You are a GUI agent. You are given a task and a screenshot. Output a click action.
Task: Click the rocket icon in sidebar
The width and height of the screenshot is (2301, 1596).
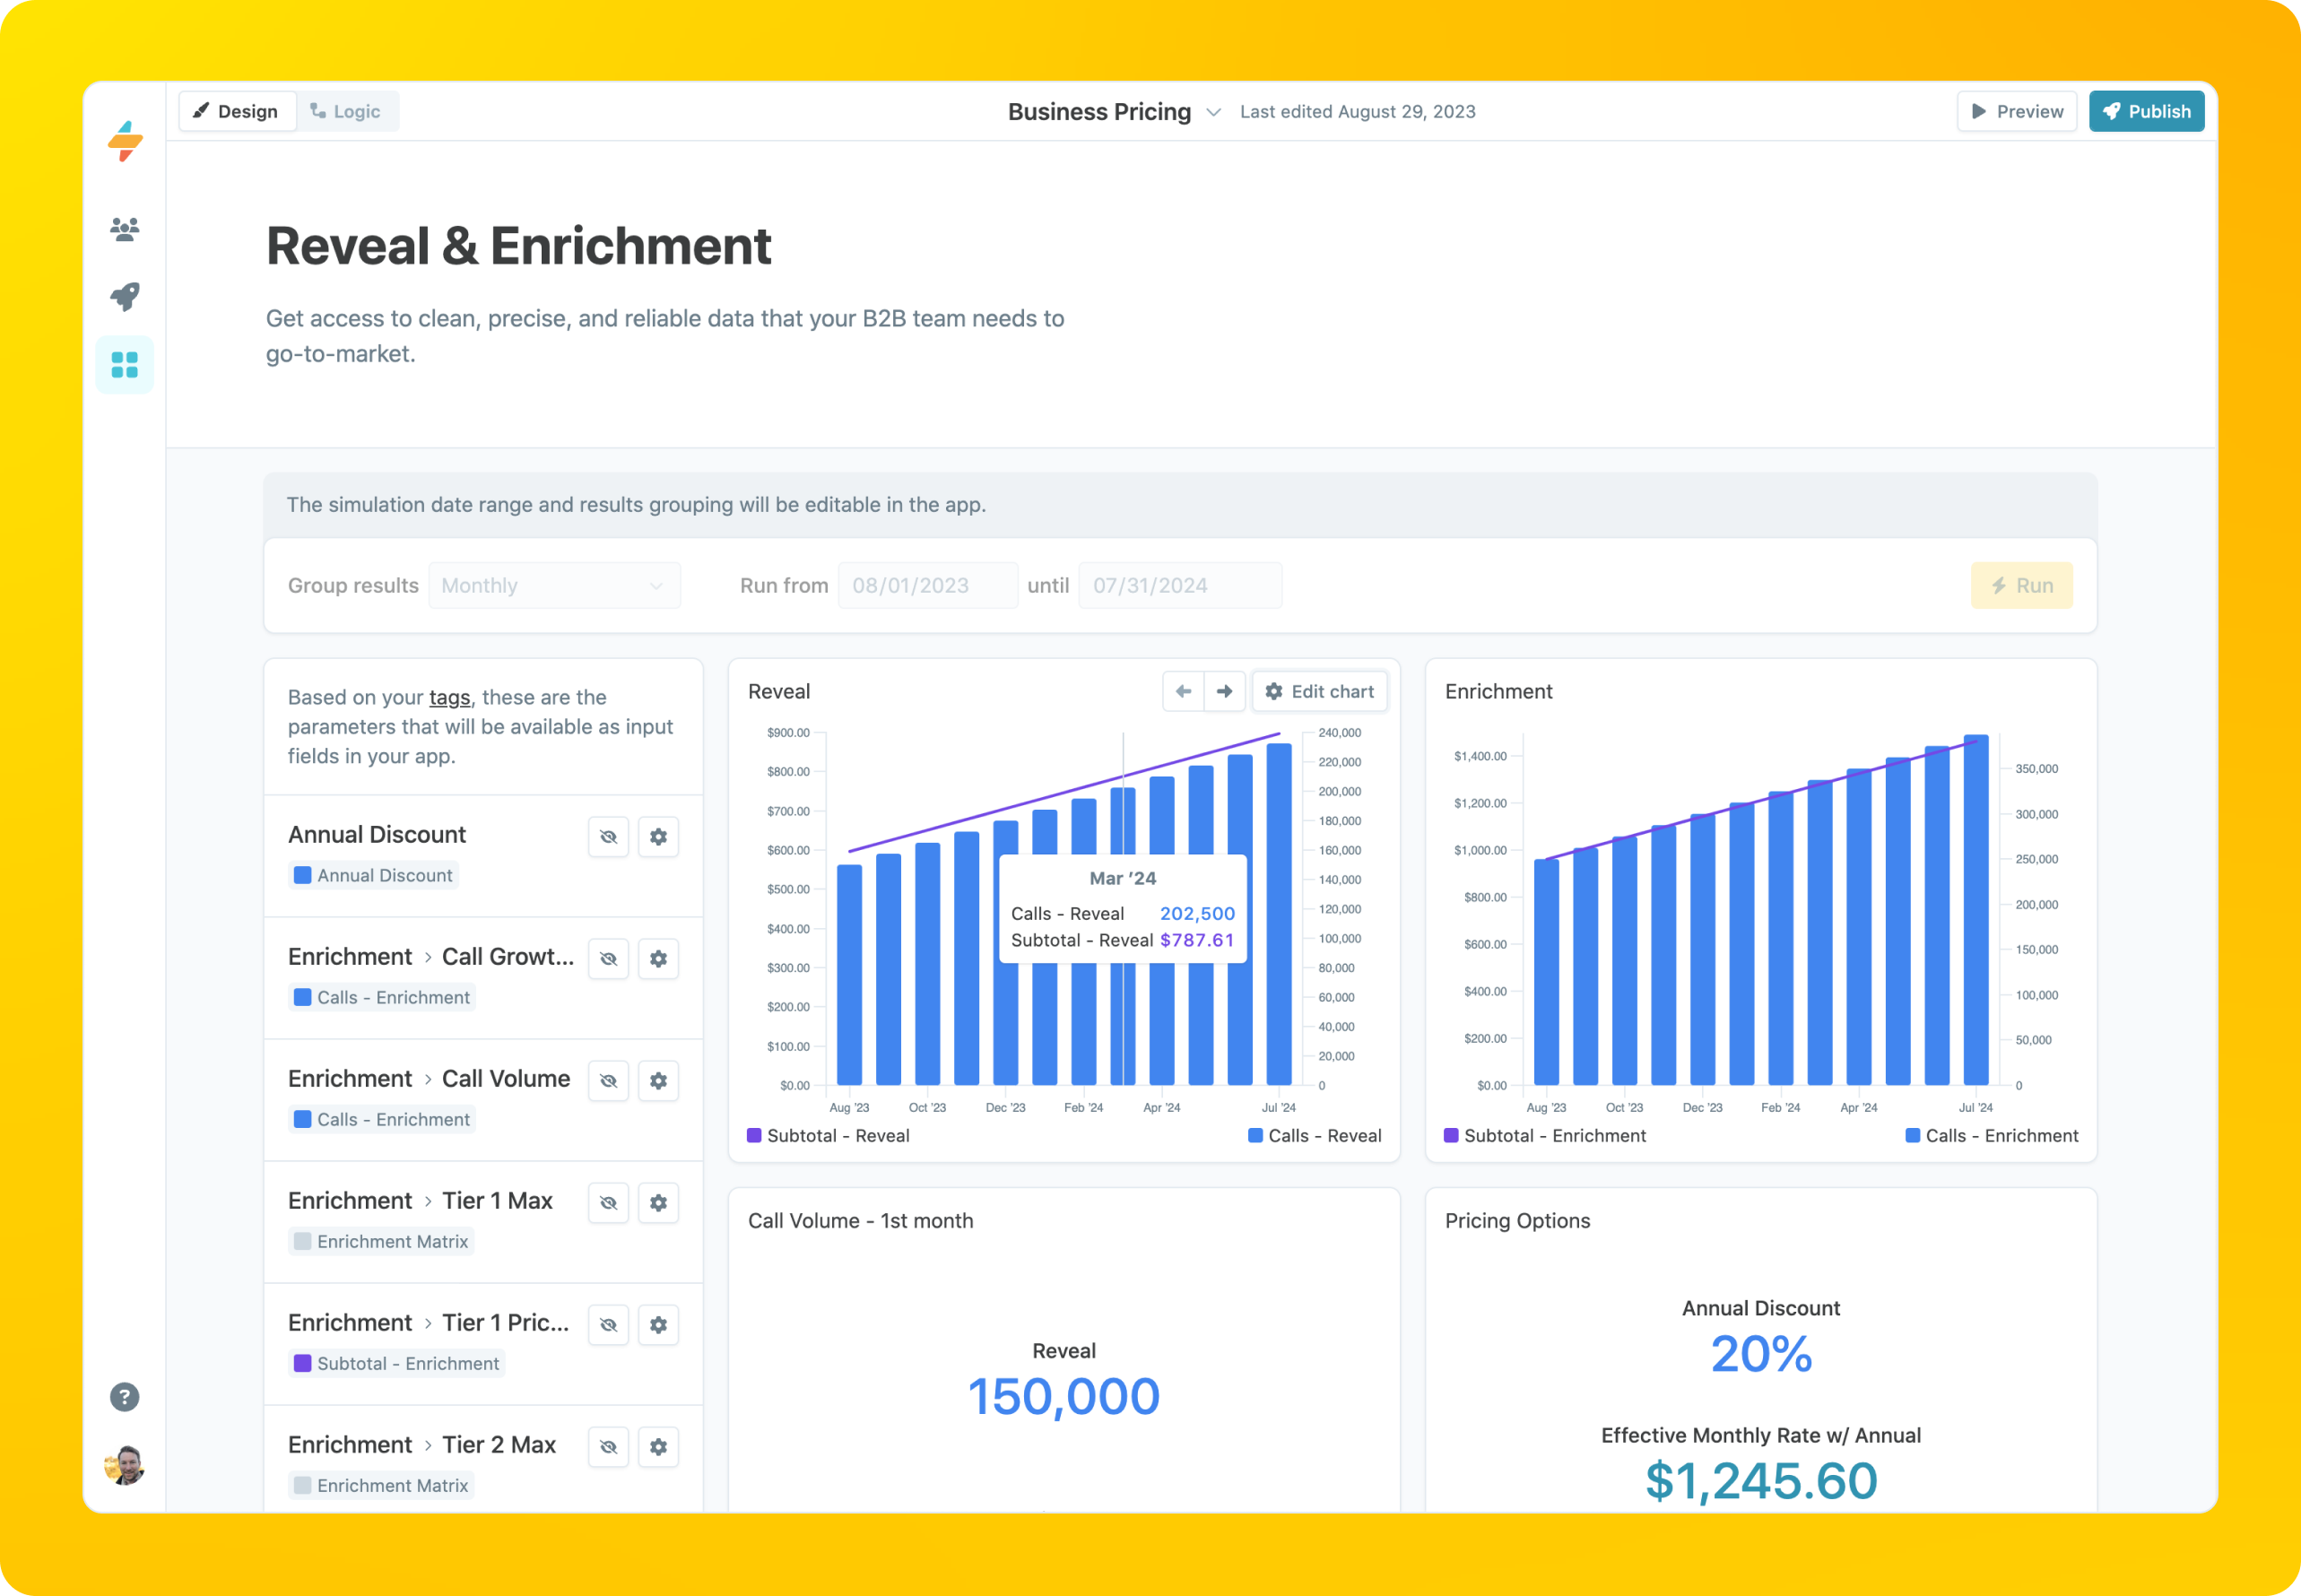[x=124, y=296]
